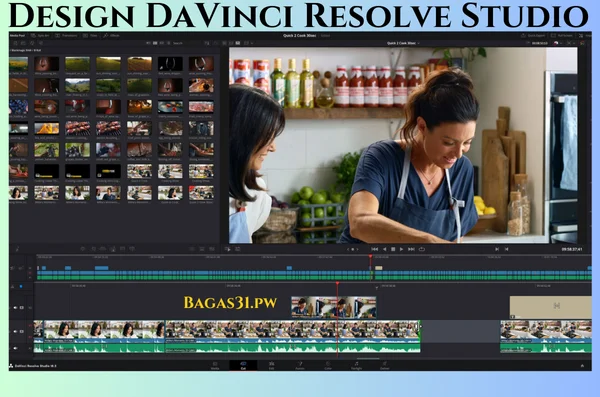Click the timeline horizontal scrollbar
600x397 pixels.
[x=368, y=359]
